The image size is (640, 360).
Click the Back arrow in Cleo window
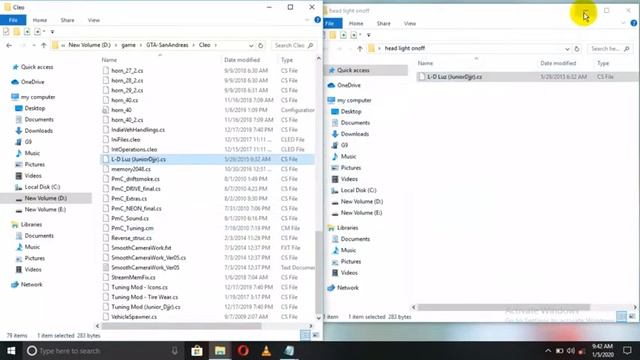click(x=9, y=45)
